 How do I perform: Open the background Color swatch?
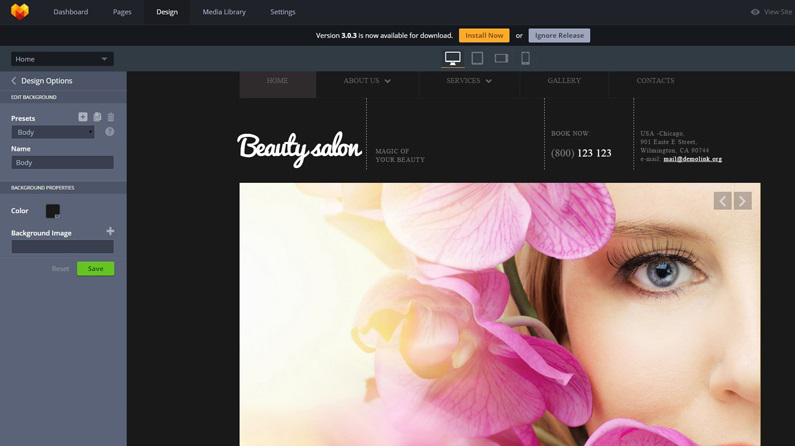coord(53,211)
